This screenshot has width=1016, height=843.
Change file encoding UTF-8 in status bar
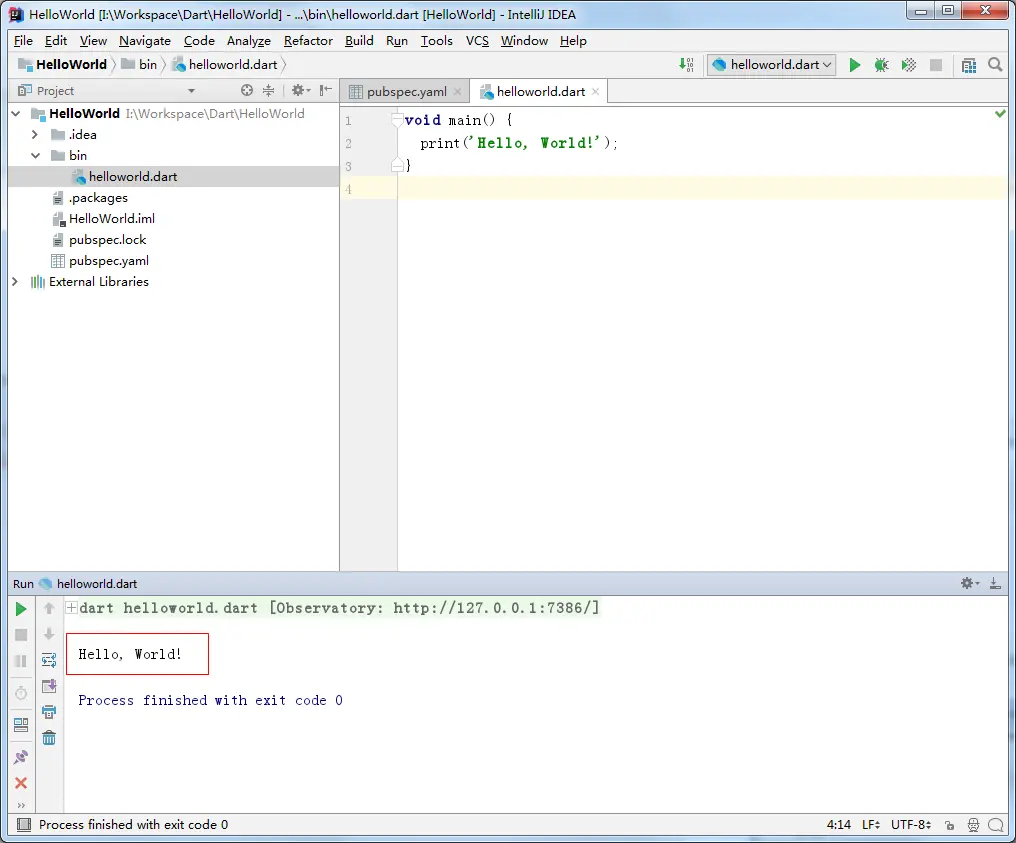click(x=911, y=825)
